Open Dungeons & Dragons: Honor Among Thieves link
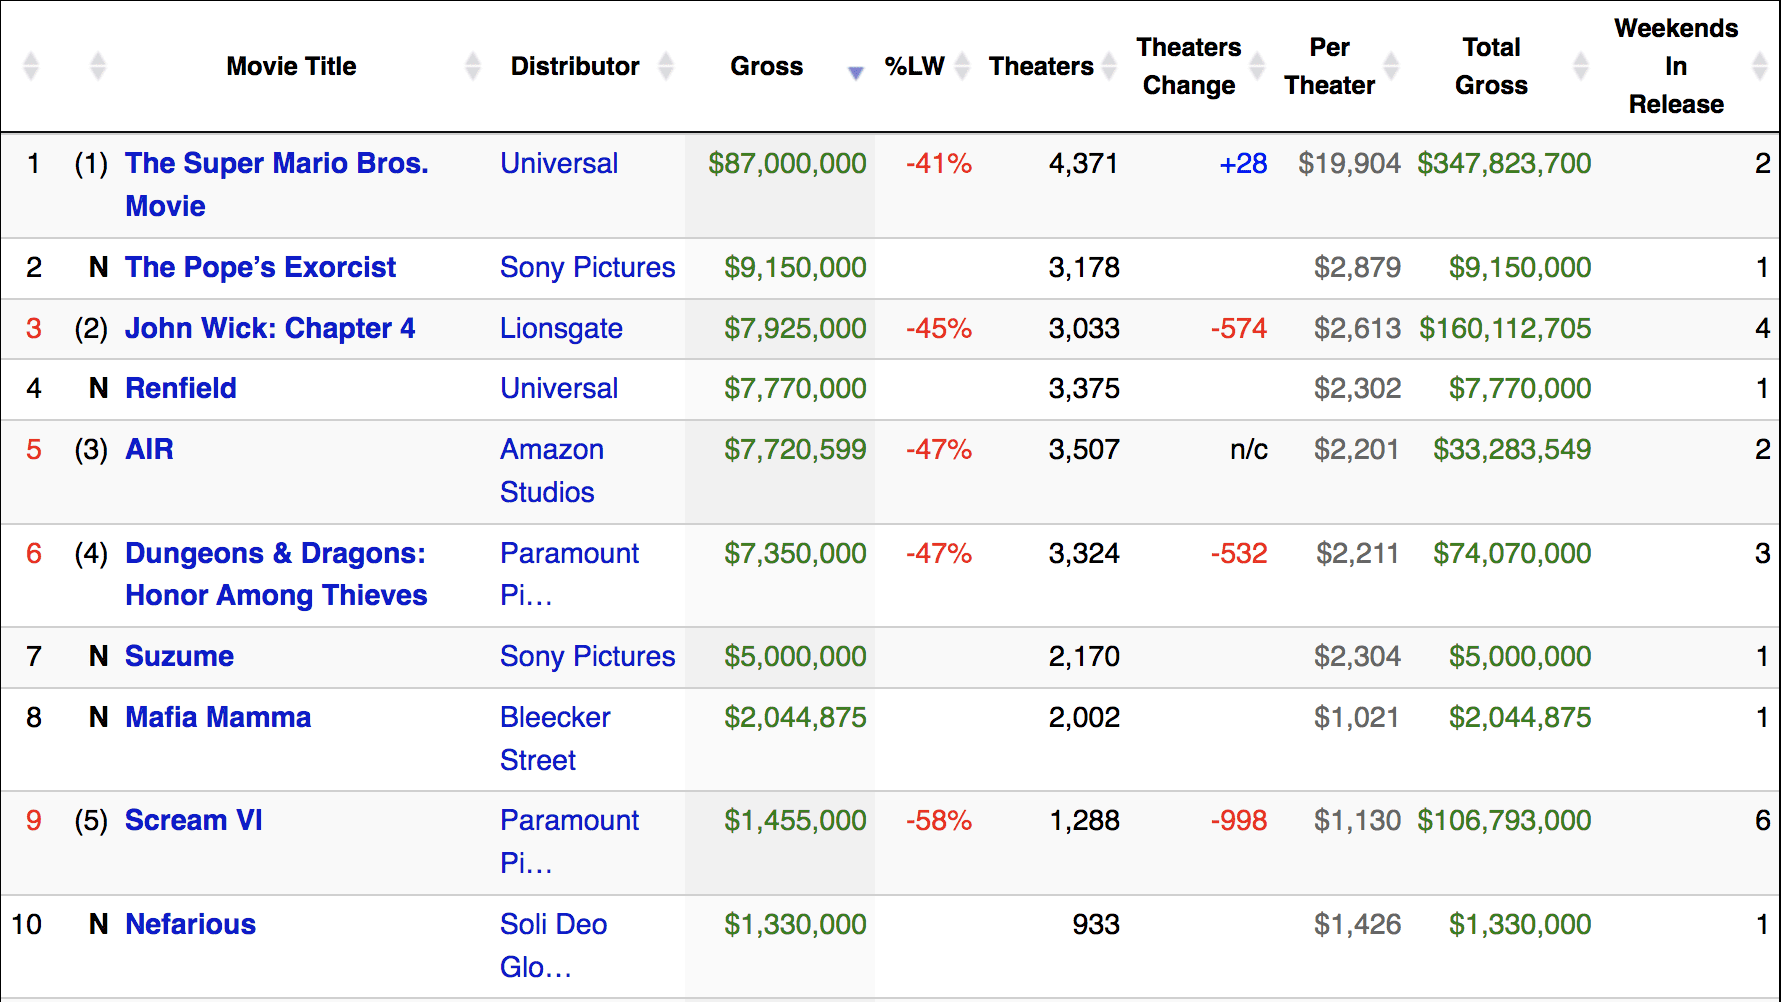Screen dimensions: 1782x1002 pos(276,574)
